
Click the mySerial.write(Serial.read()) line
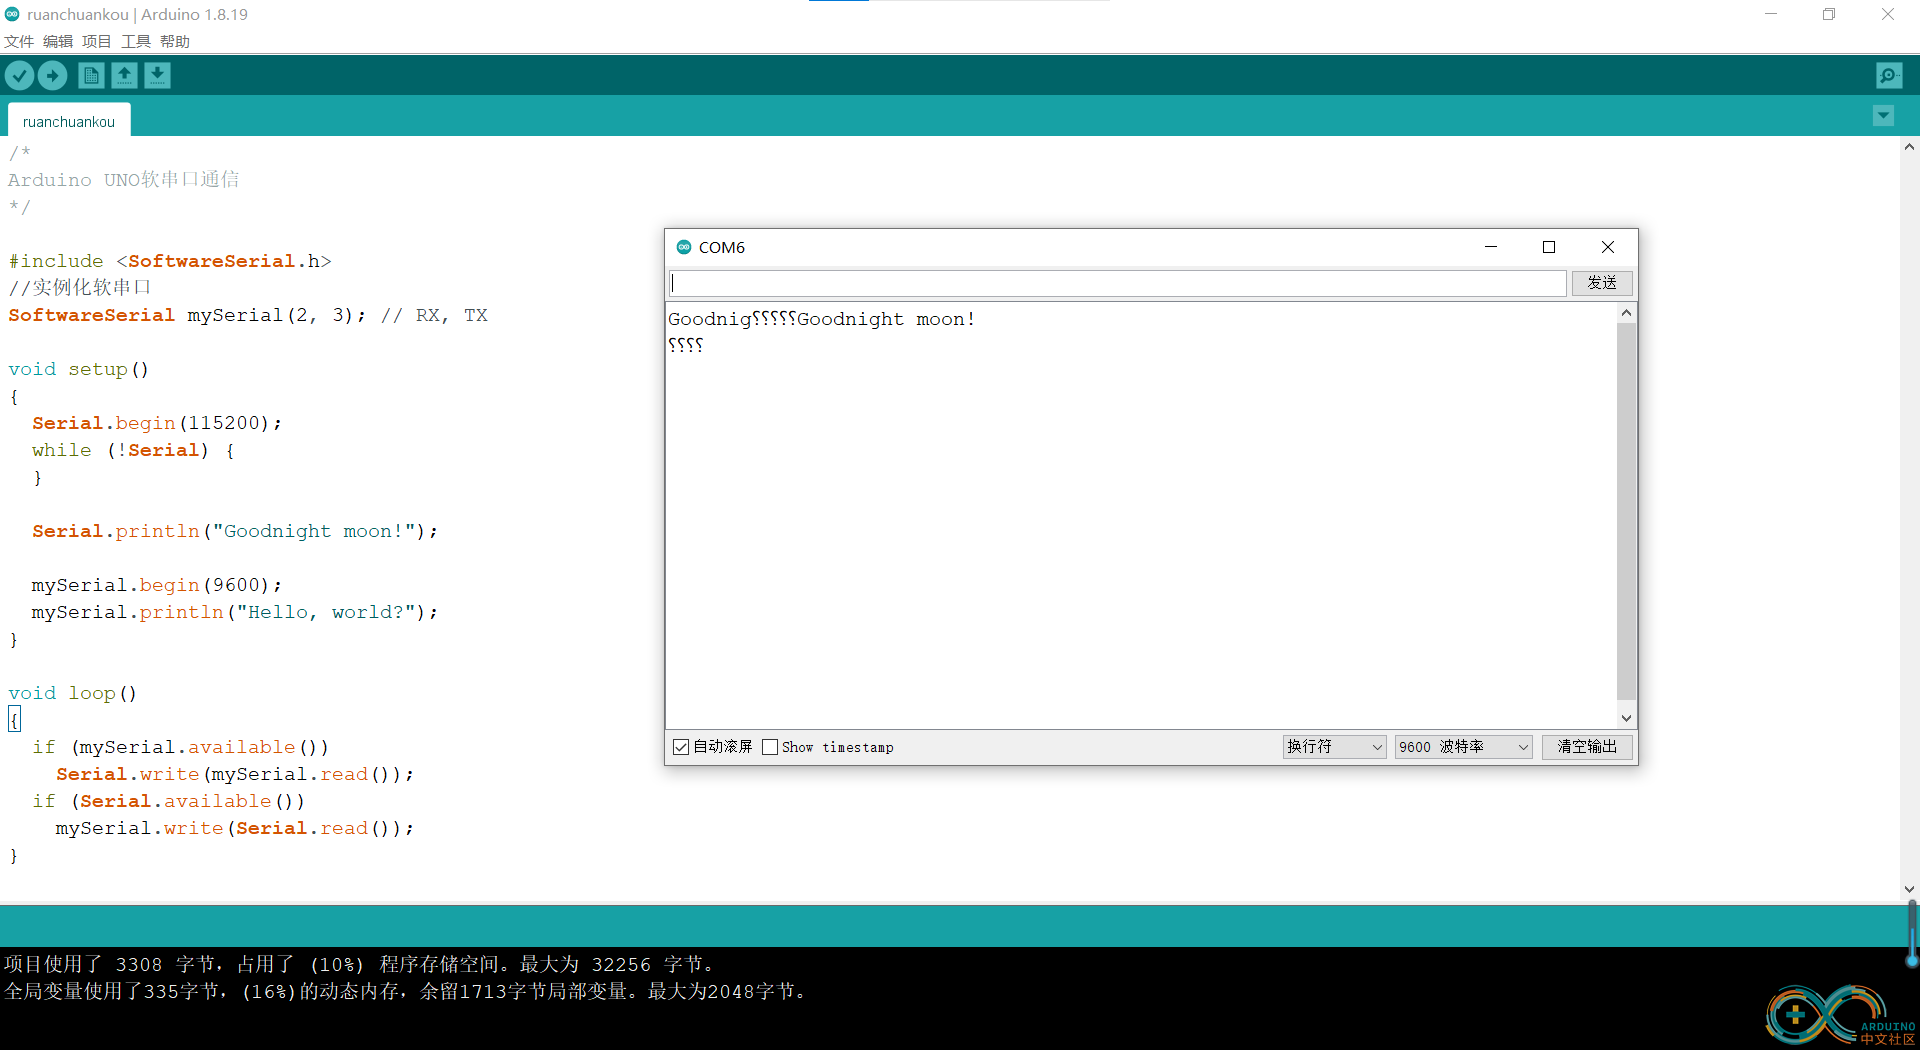[x=235, y=828]
